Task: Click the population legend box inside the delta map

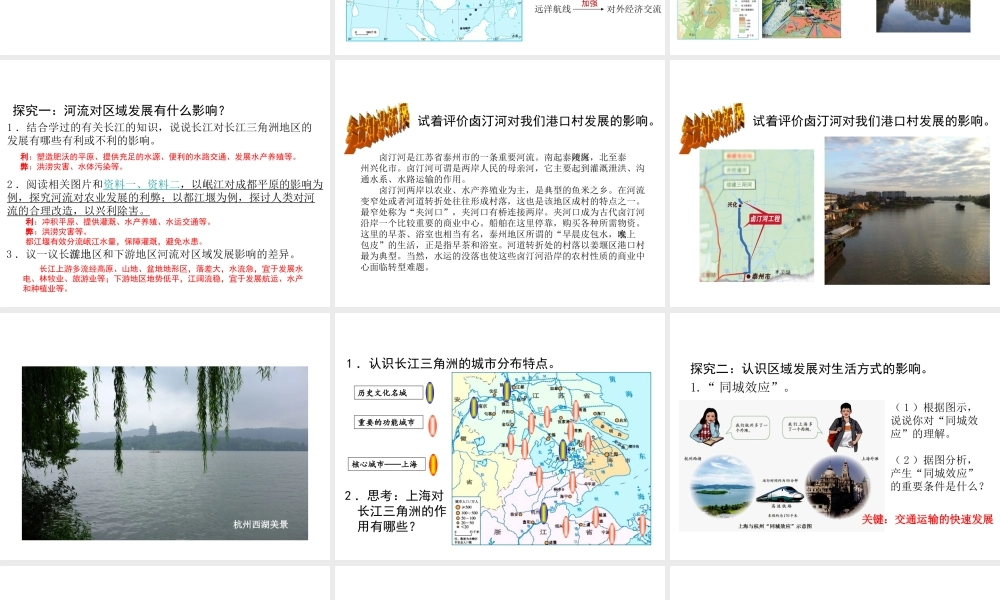Action: [469, 520]
